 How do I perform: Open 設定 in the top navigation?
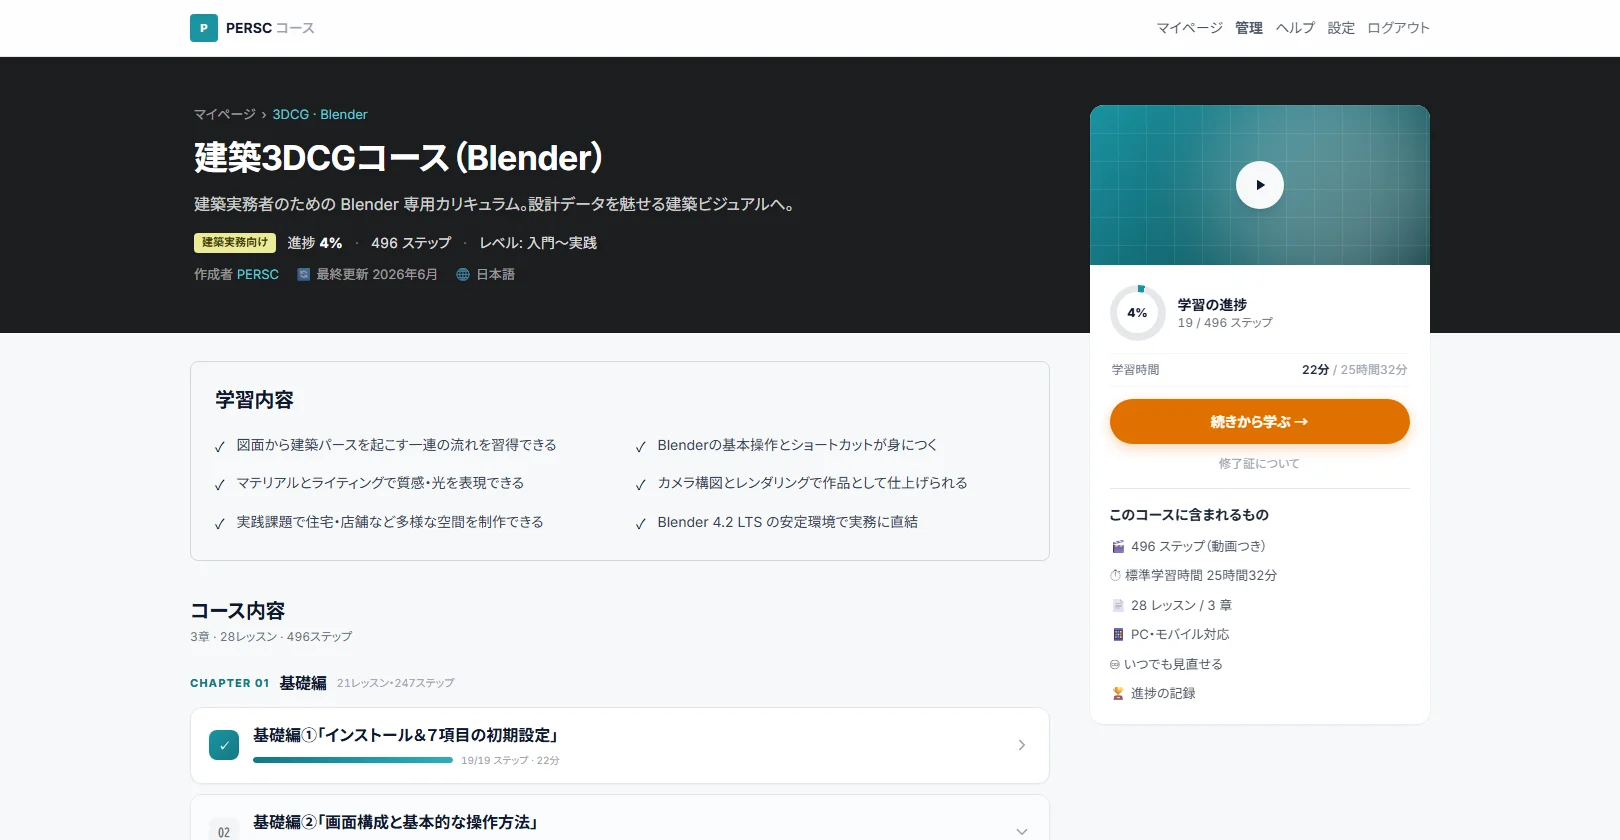[1341, 28]
